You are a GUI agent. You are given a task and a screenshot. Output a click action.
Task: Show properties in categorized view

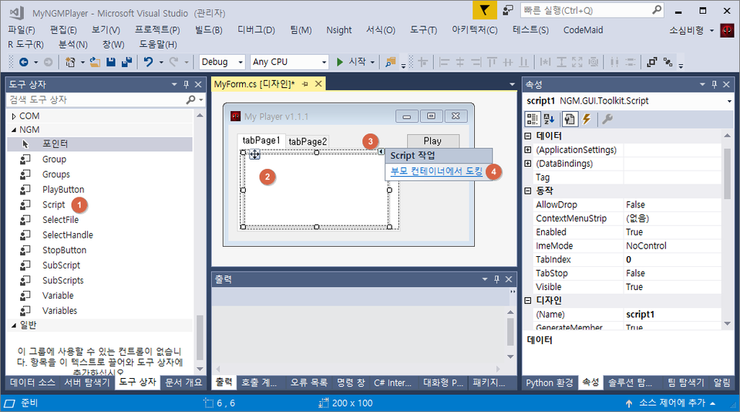[532, 119]
